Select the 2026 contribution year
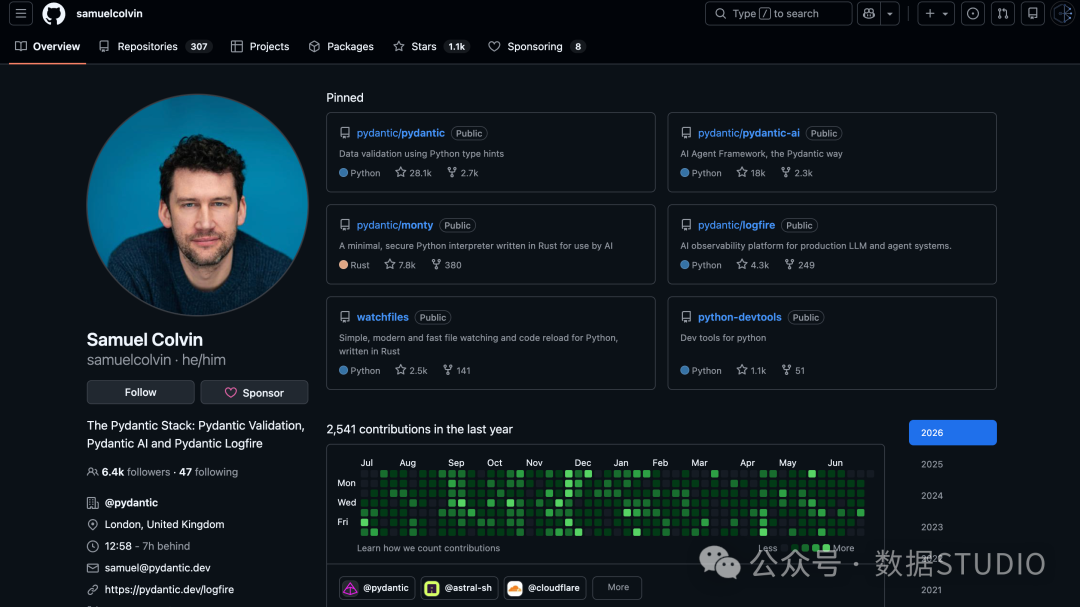Image resolution: width=1080 pixels, height=607 pixels. tap(953, 433)
